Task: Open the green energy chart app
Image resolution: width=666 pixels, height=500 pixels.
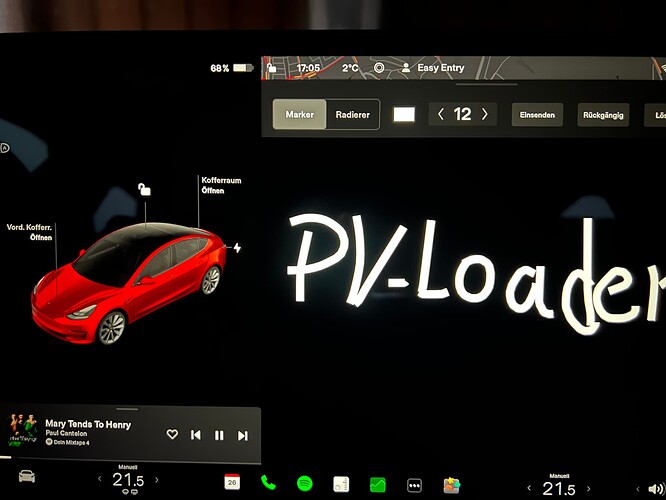Action: (378, 485)
